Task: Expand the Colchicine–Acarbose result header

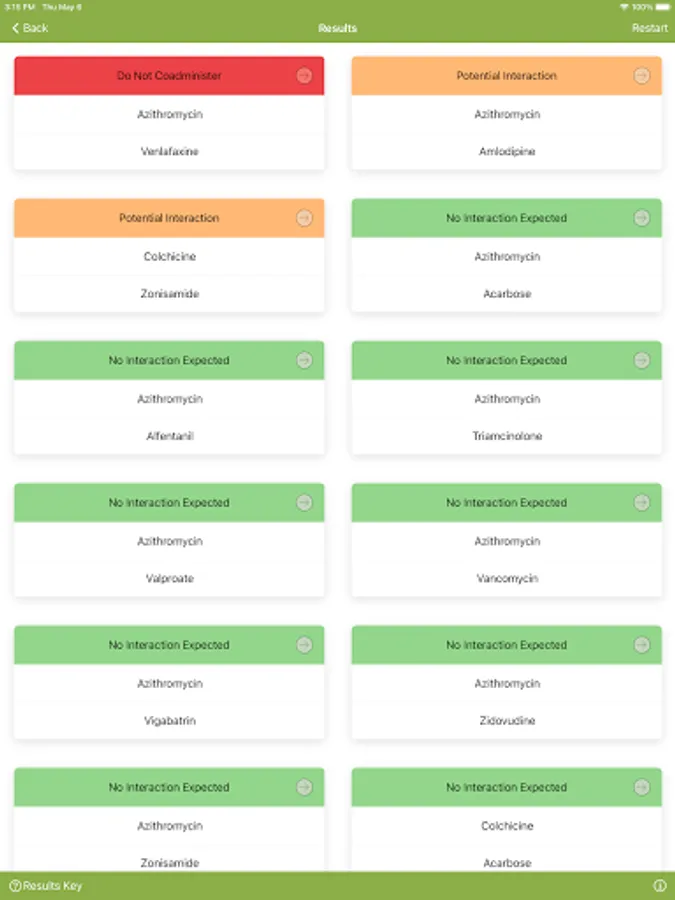Action: [x=506, y=788]
